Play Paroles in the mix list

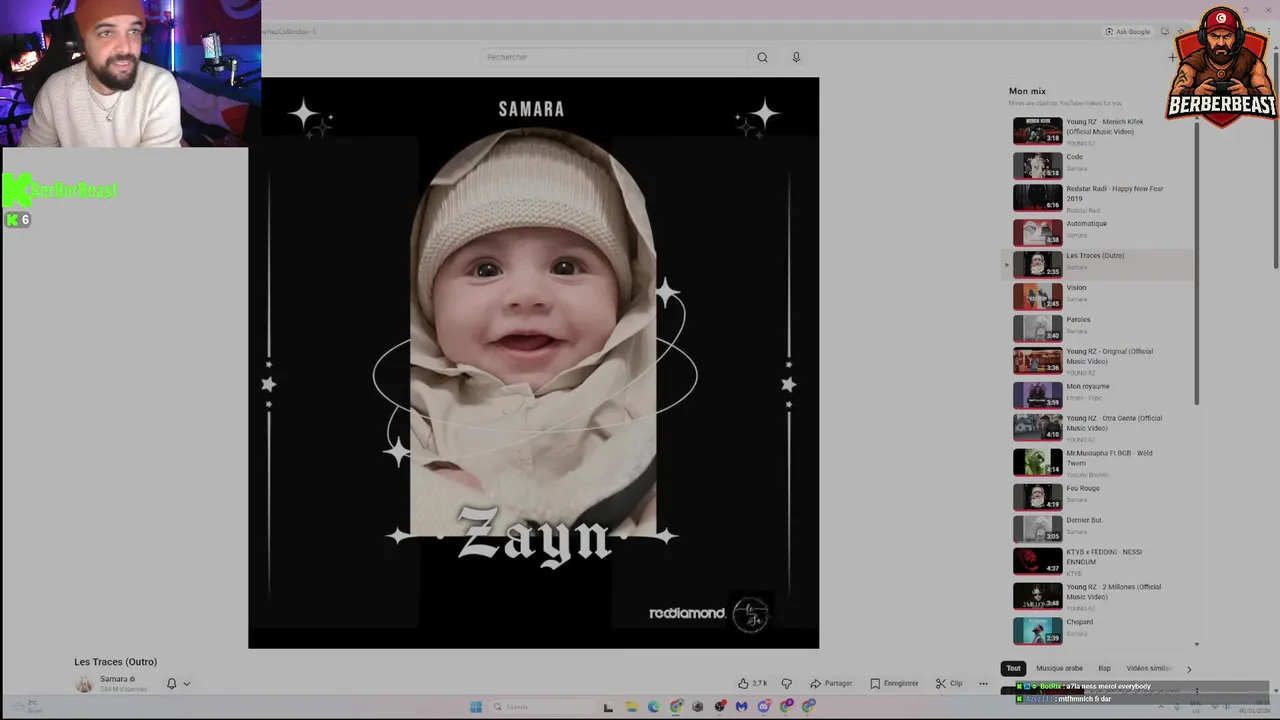(x=1100, y=327)
